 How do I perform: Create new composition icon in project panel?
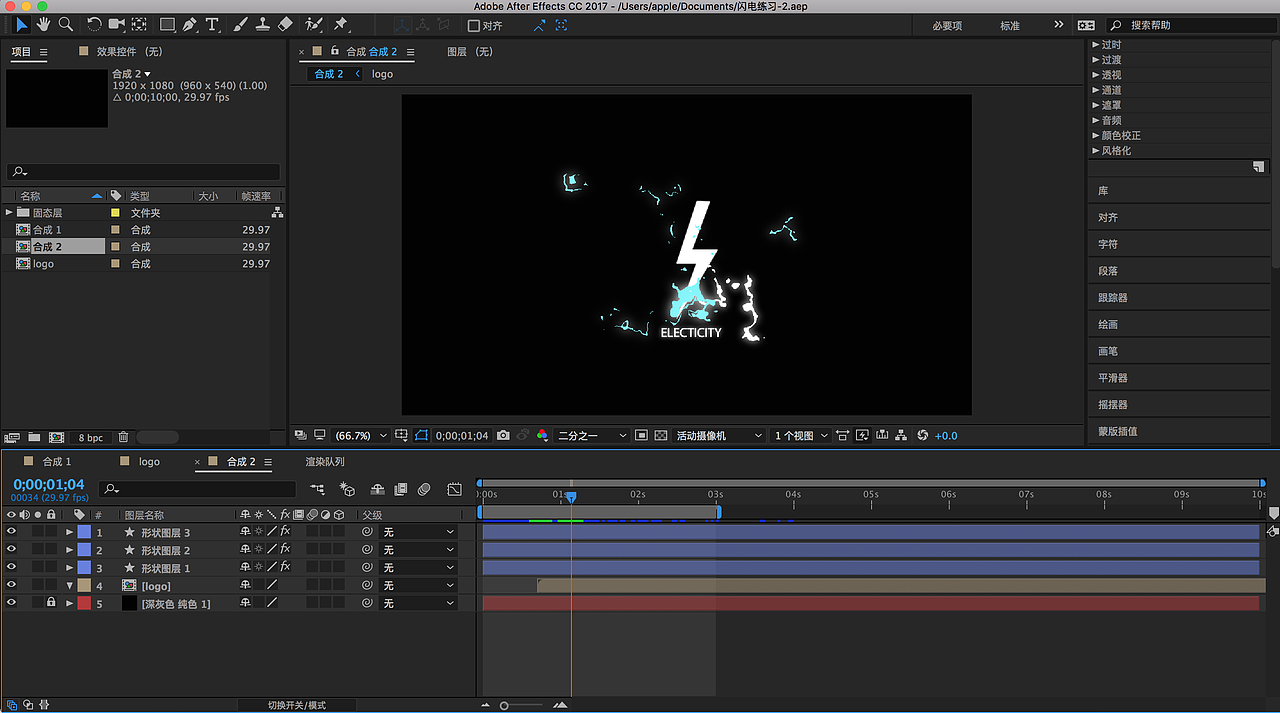(56, 437)
